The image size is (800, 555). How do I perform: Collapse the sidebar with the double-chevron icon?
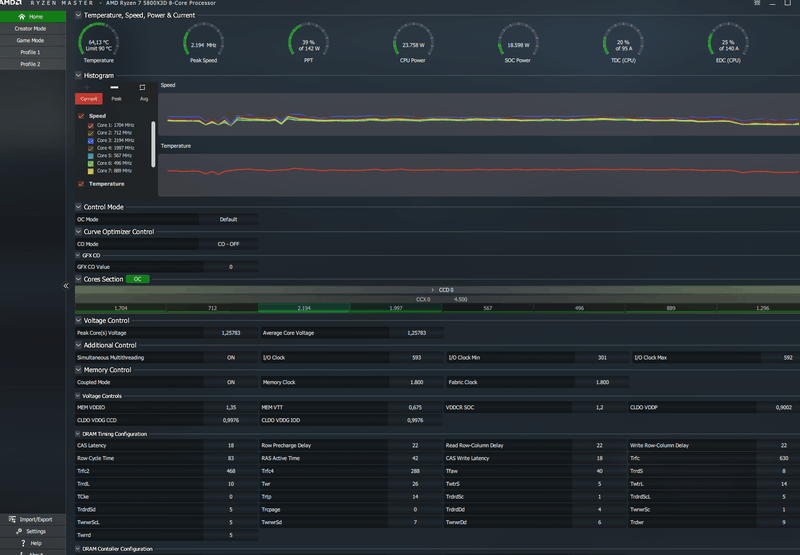pyautogui.click(x=66, y=286)
